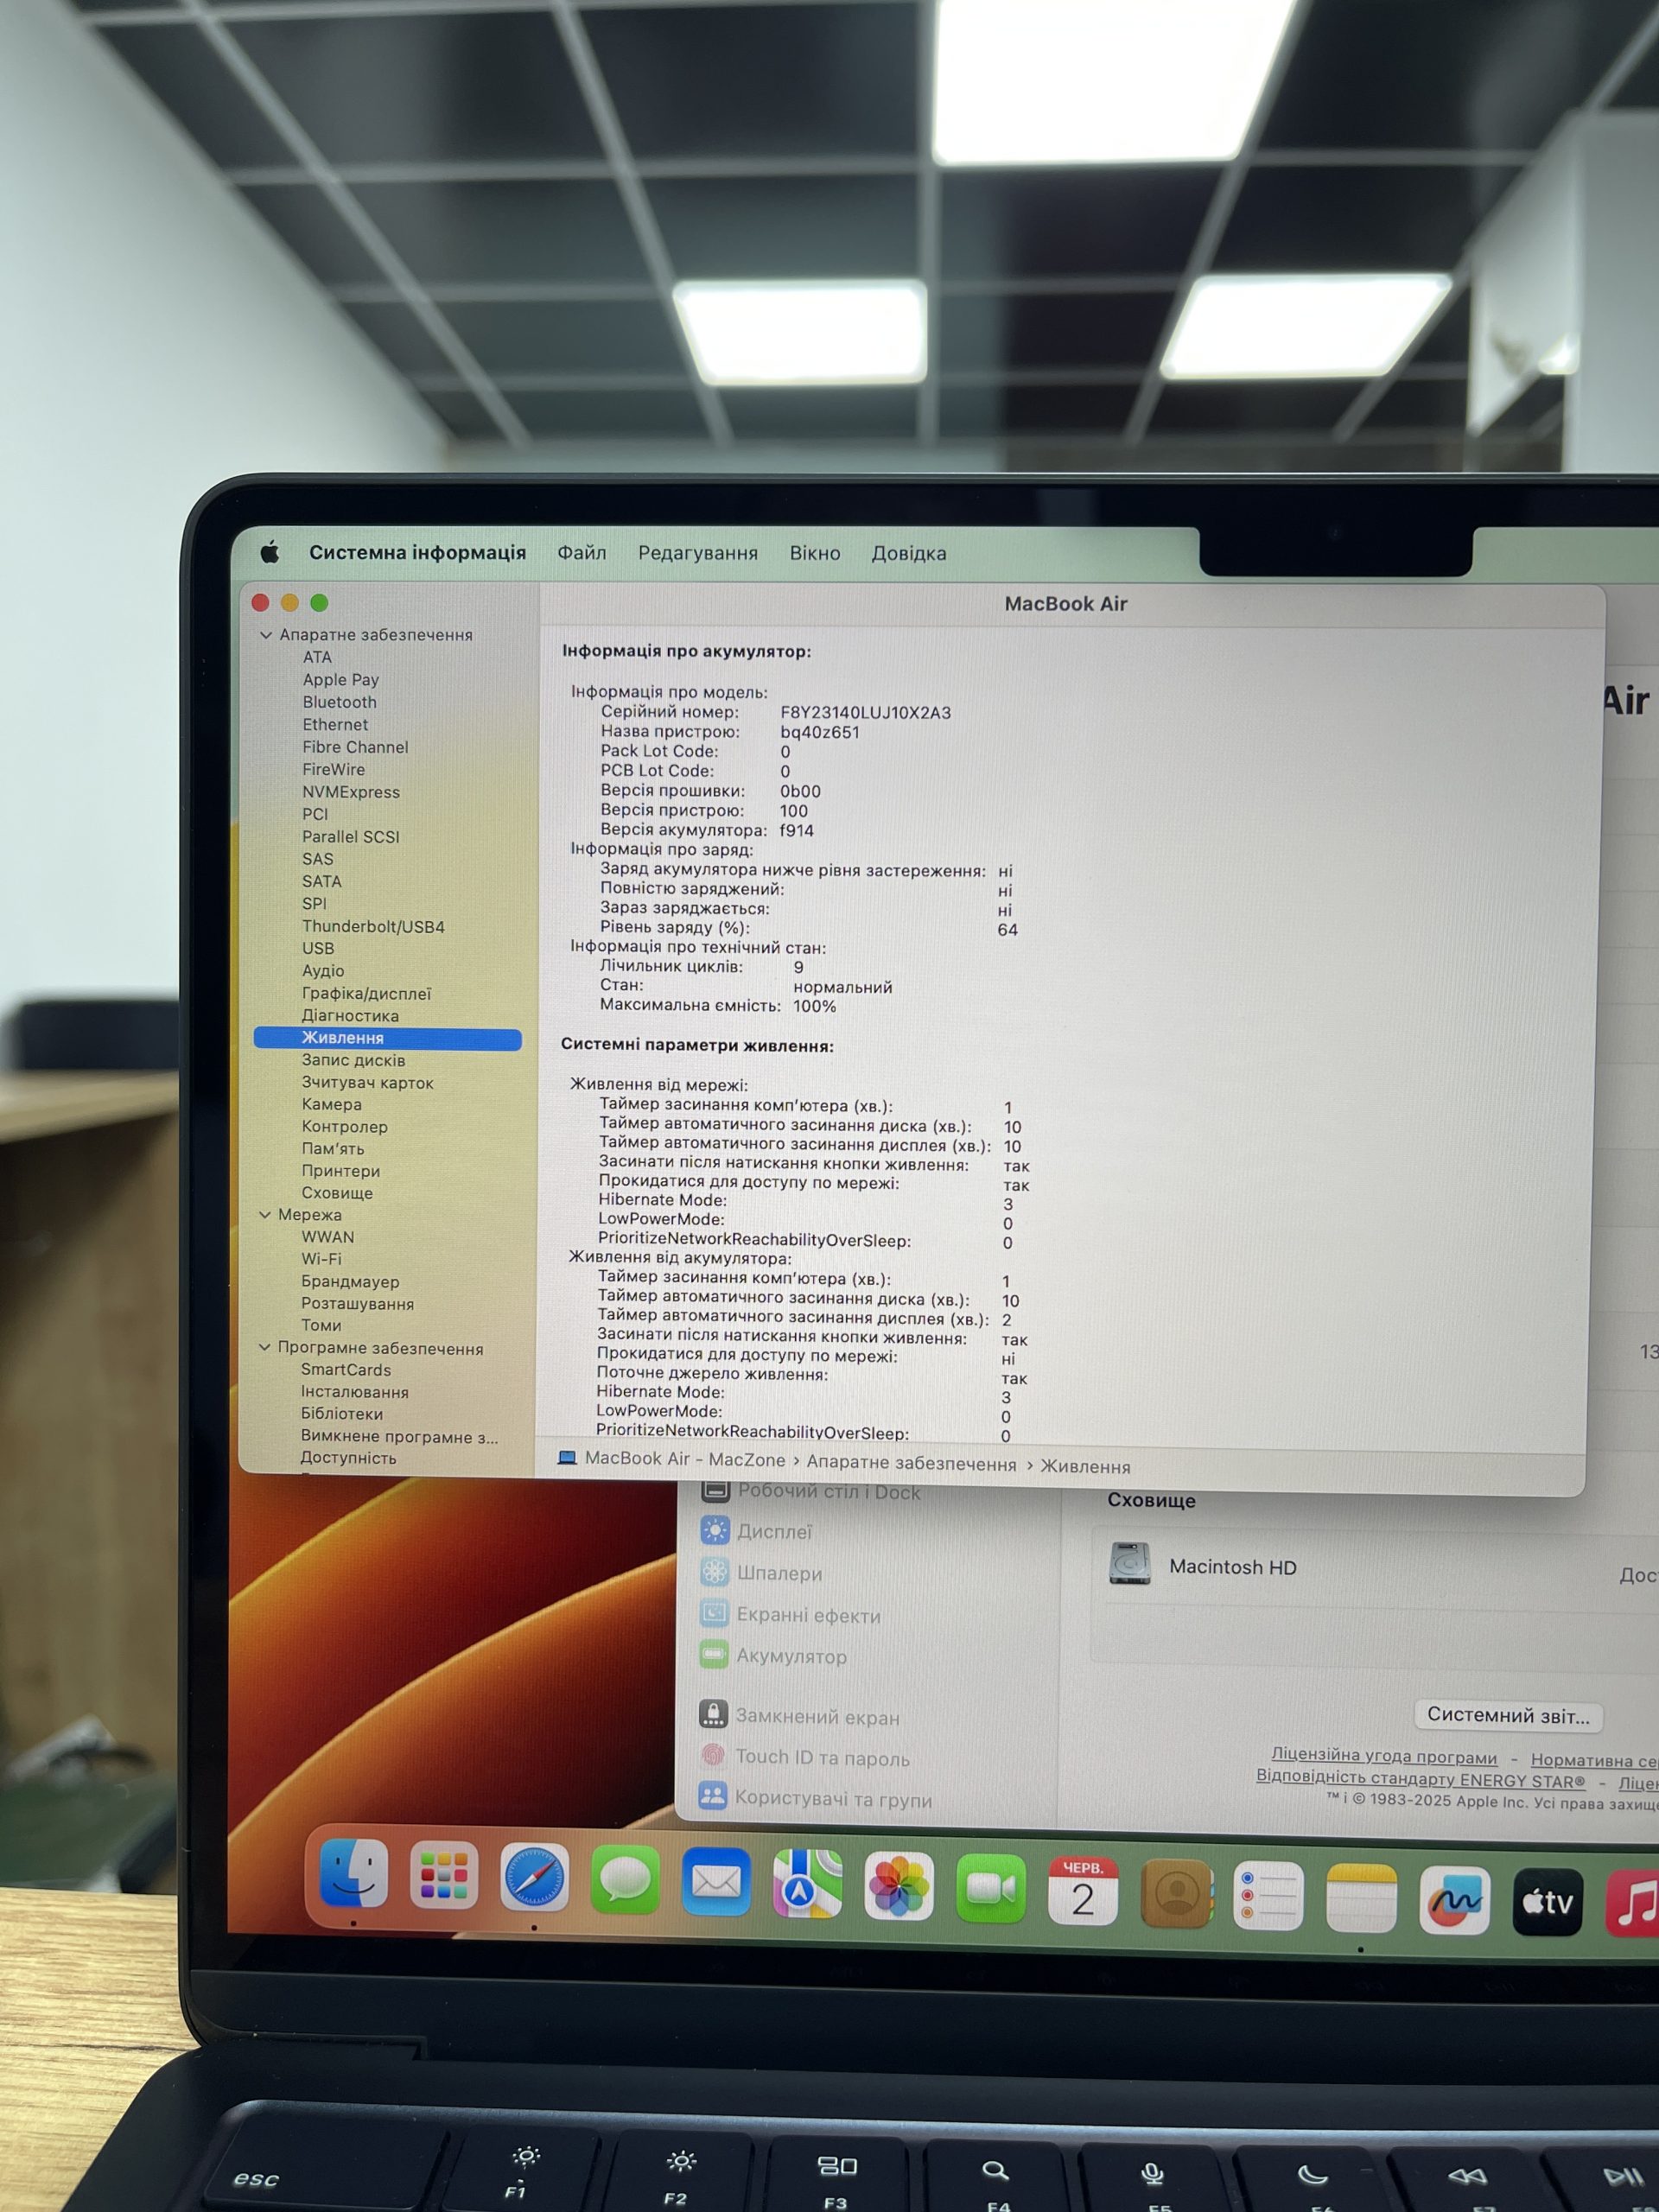
Task: Select Камера in the sidebar
Action: [x=331, y=1104]
